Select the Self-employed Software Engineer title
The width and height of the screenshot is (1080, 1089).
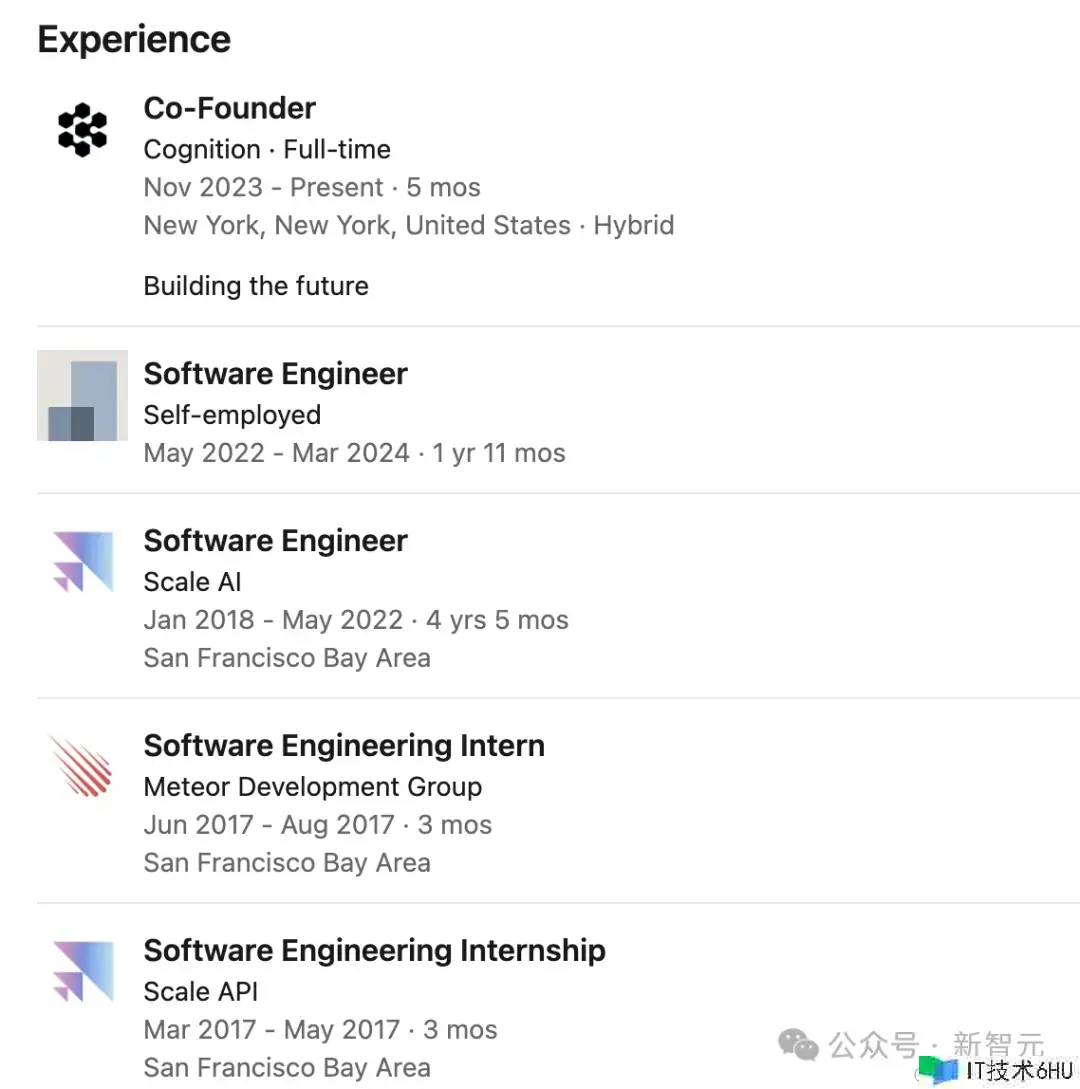tap(276, 374)
